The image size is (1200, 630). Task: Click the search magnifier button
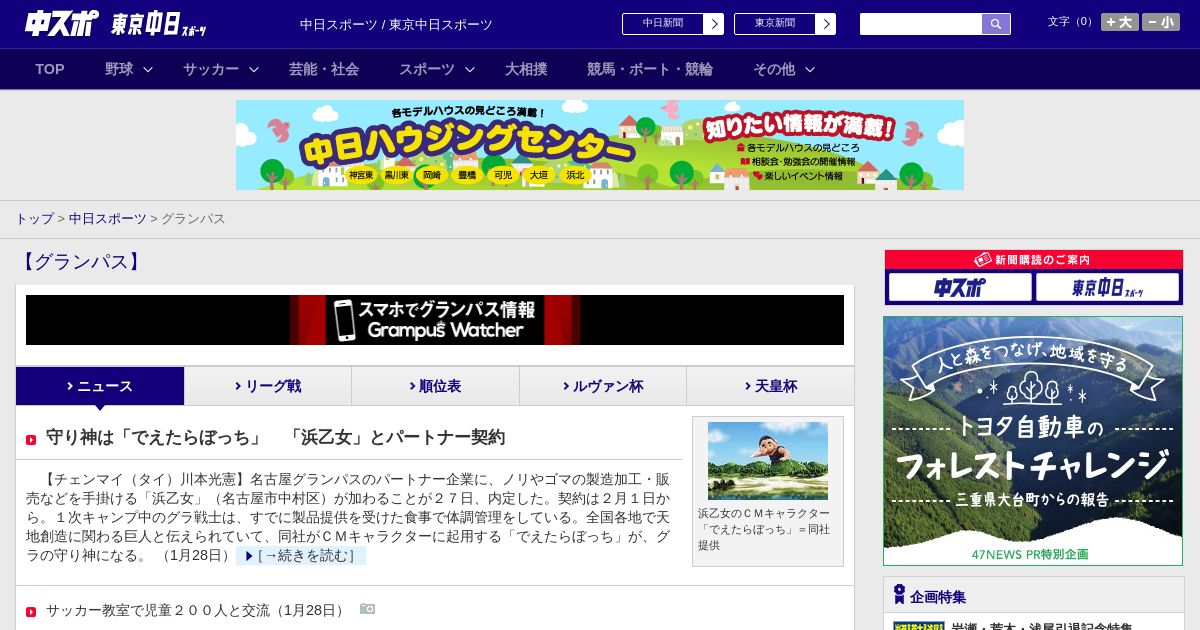click(995, 24)
